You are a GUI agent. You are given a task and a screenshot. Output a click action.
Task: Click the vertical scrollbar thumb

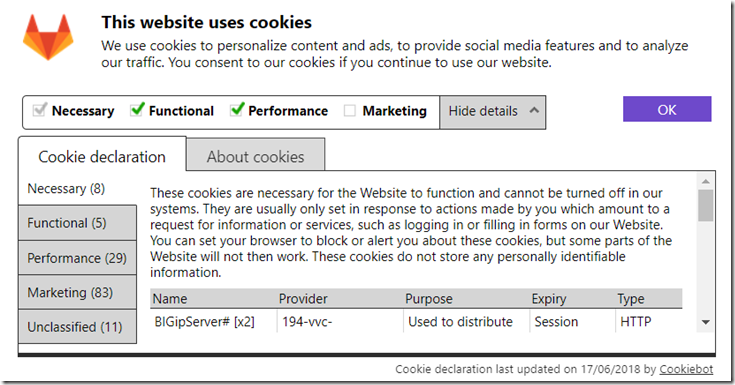[705, 205]
